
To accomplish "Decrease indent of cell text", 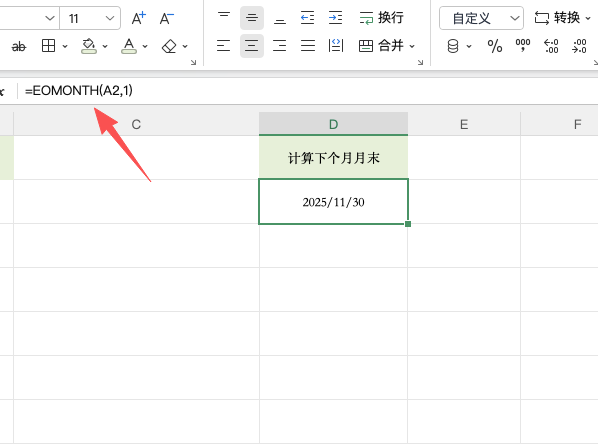I will [307, 18].
